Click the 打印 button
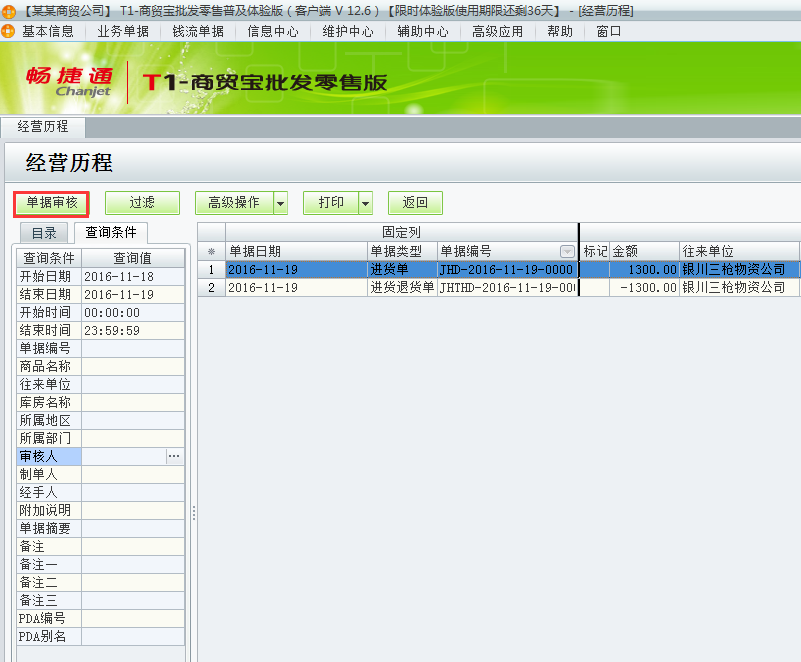This screenshot has height=662, width=801. pos(335,201)
